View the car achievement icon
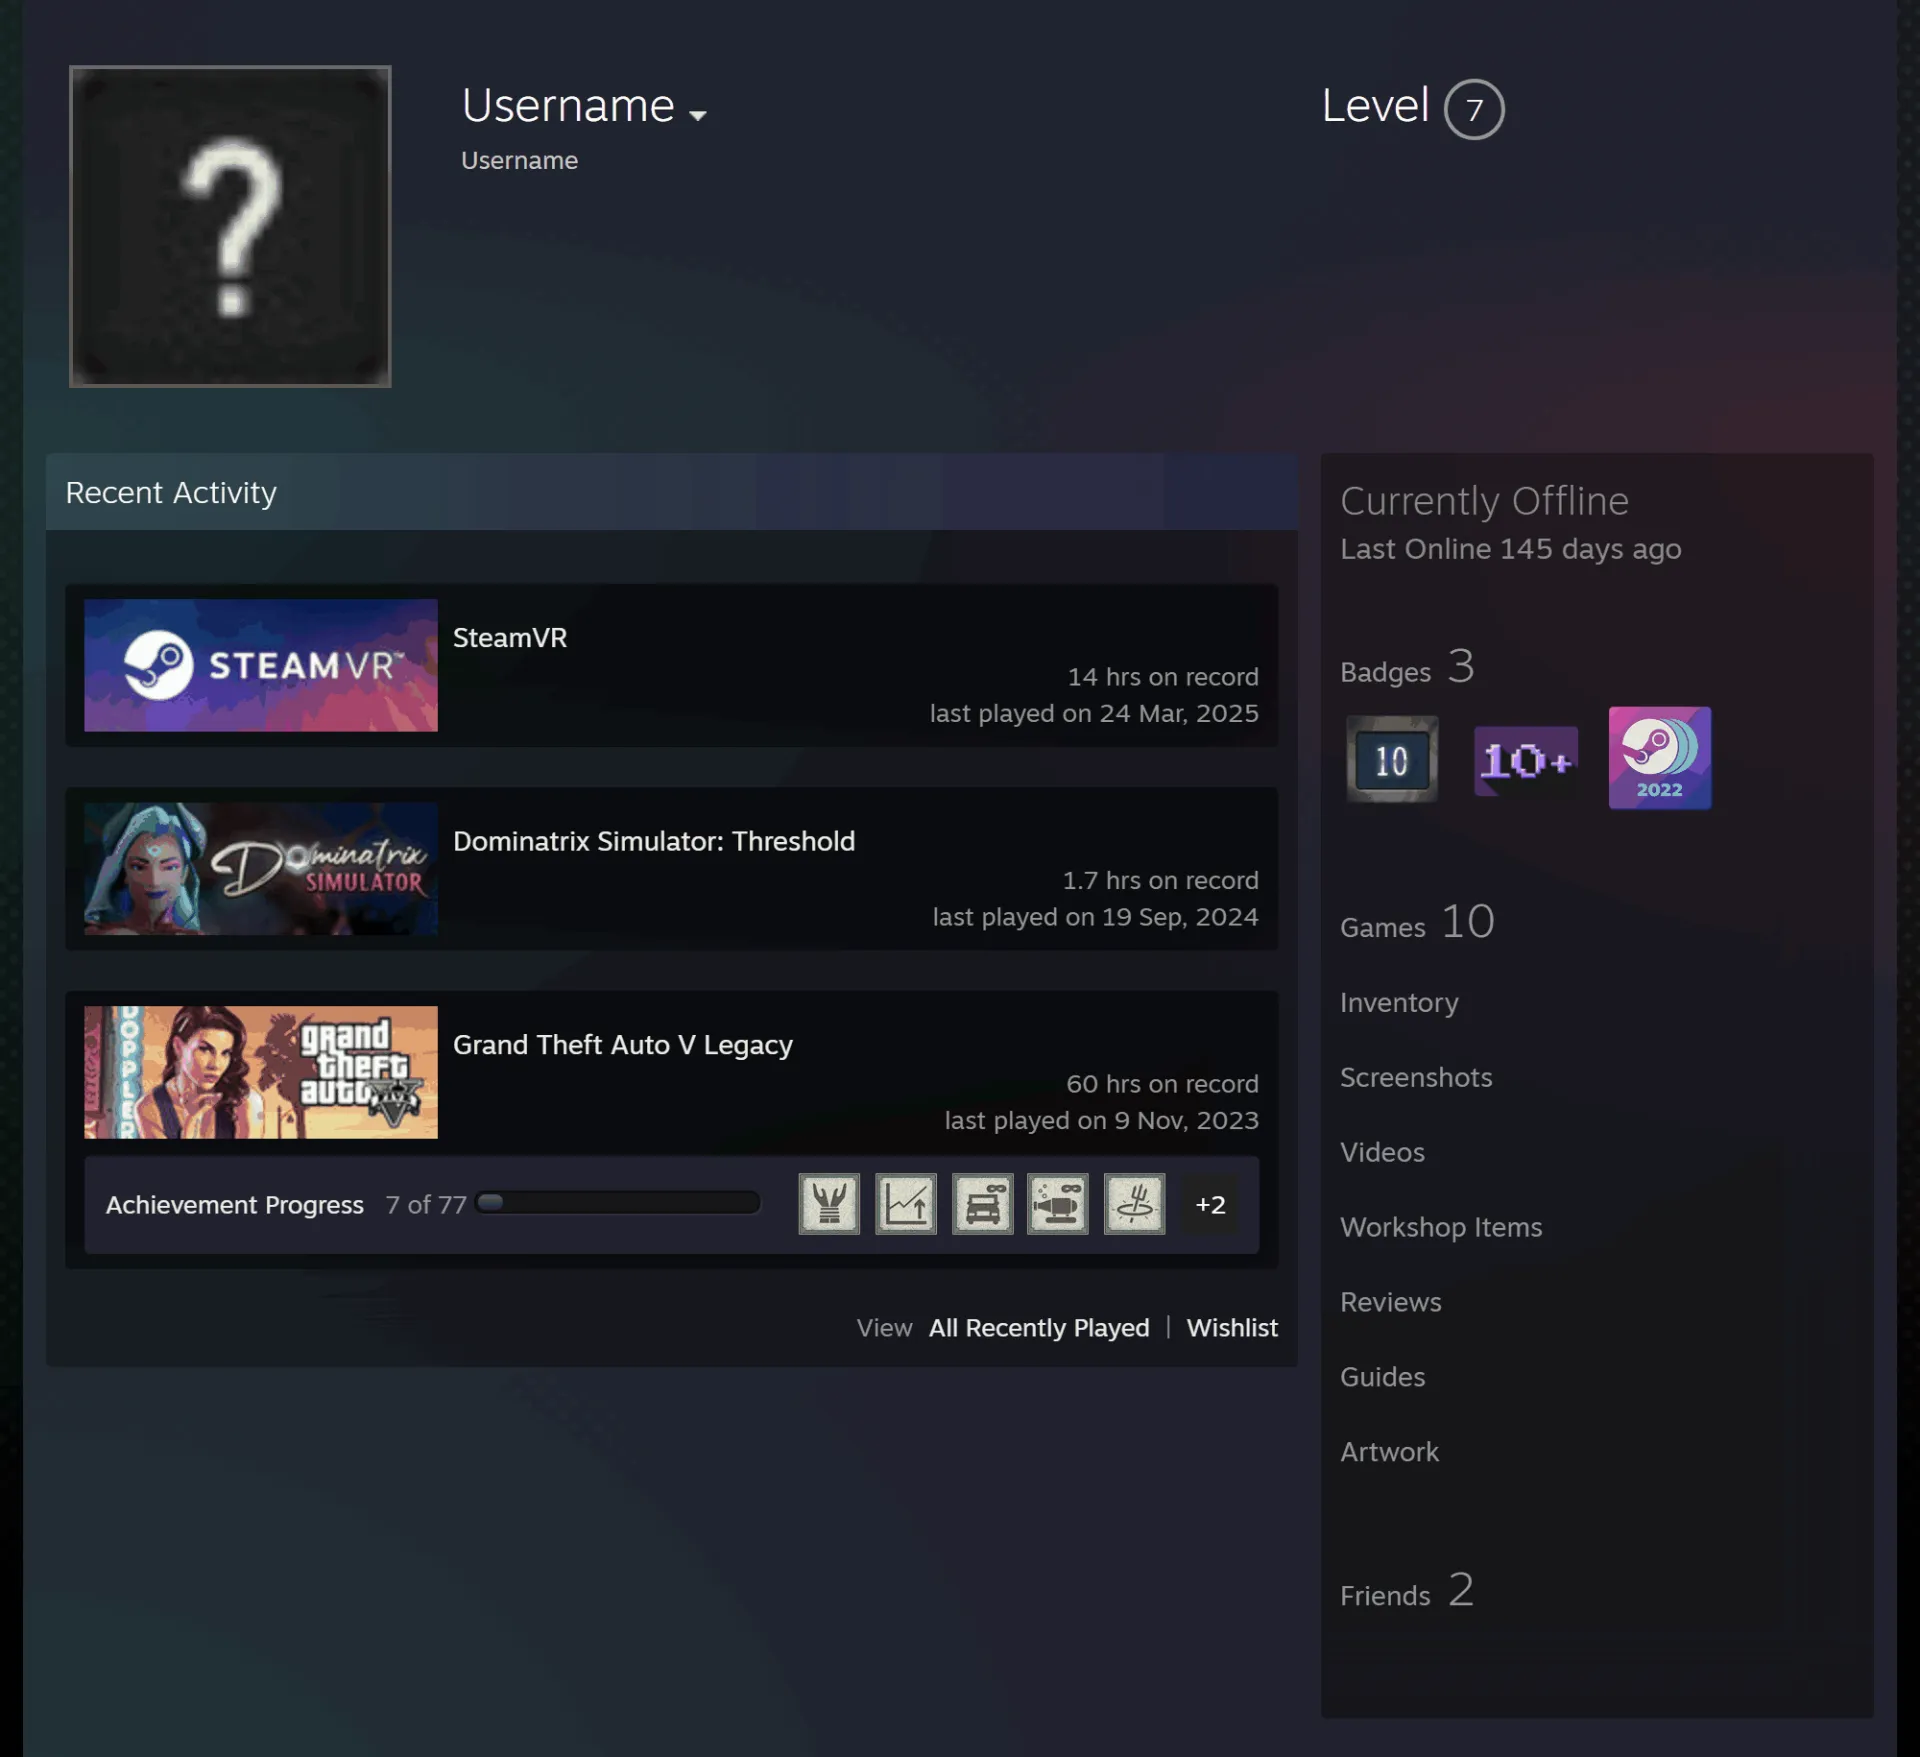The height and width of the screenshot is (1757, 1920). (982, 1204)
